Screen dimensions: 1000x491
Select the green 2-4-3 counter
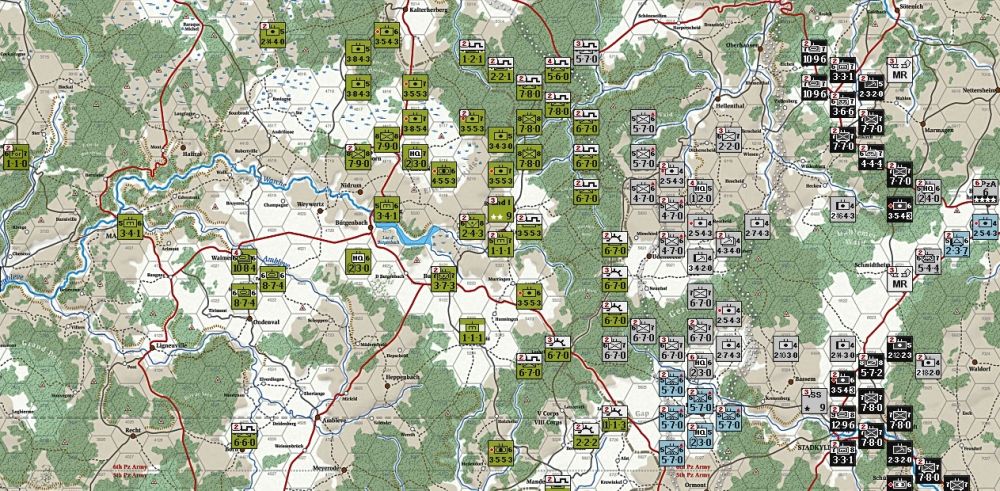click(x=472, y=226)
